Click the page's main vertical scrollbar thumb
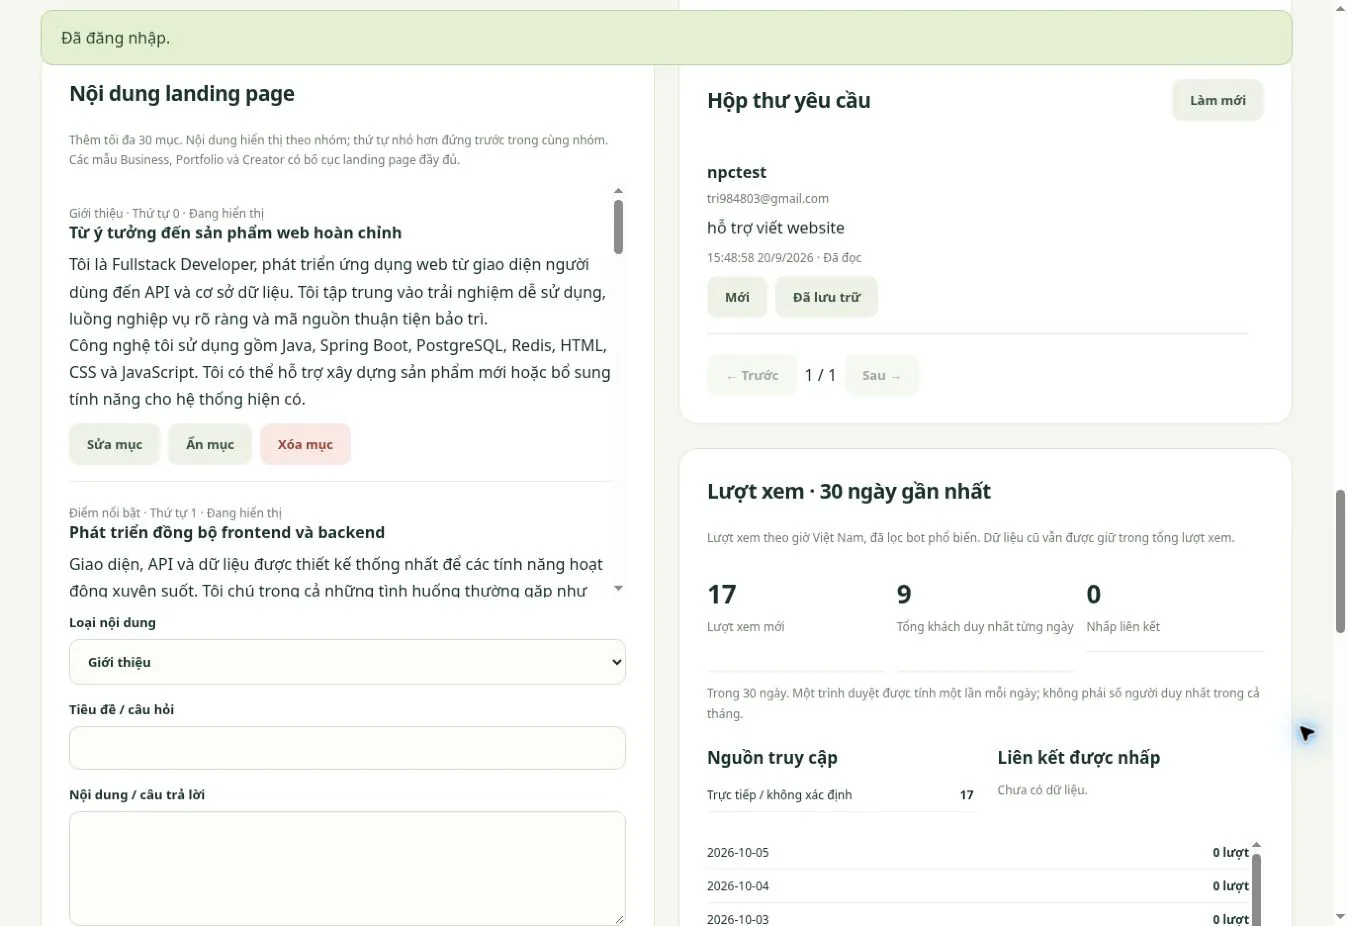 click(x=1340, y=561)
